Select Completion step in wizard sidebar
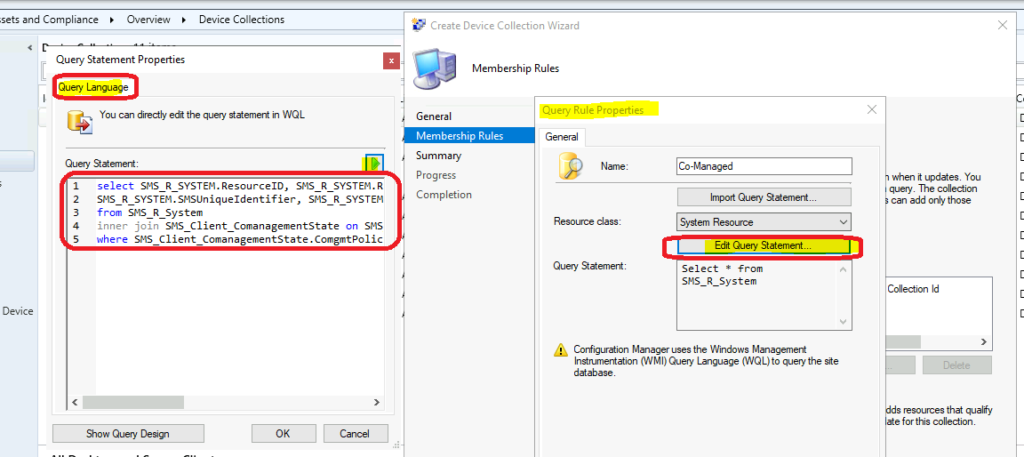 coord(444,195)
